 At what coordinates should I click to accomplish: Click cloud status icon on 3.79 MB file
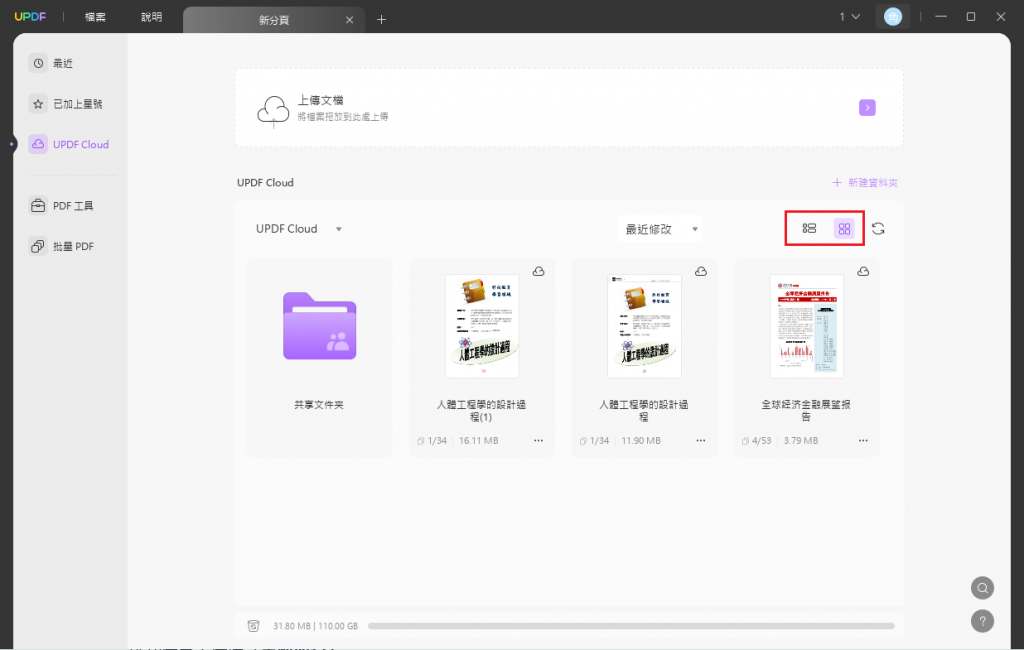click(863, 271)
